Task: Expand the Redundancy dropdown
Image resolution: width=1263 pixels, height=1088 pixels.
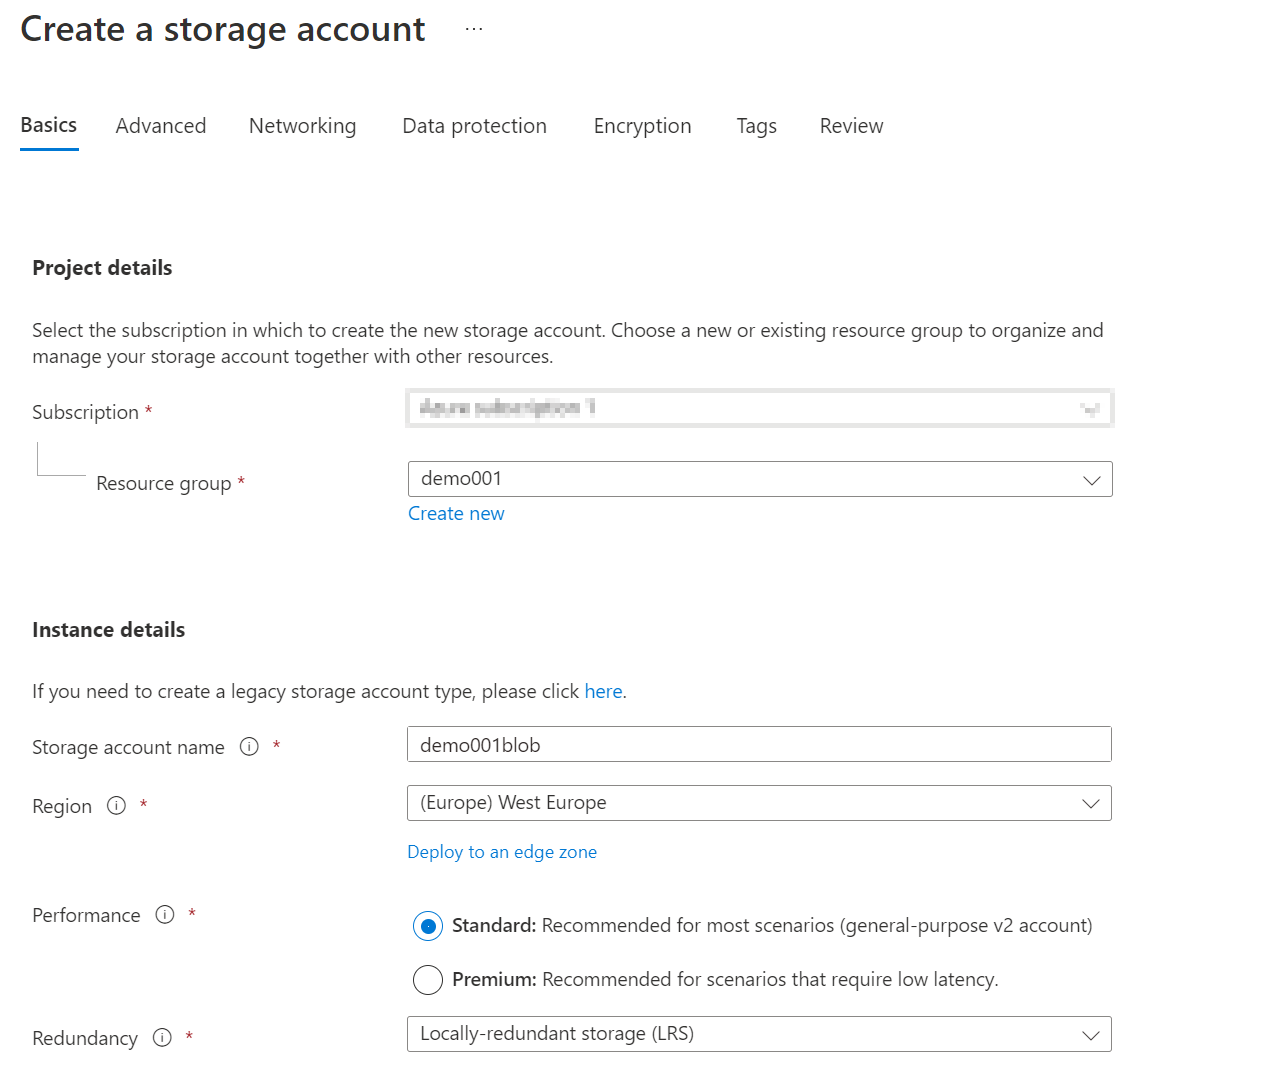Action: pos(759,1034)
